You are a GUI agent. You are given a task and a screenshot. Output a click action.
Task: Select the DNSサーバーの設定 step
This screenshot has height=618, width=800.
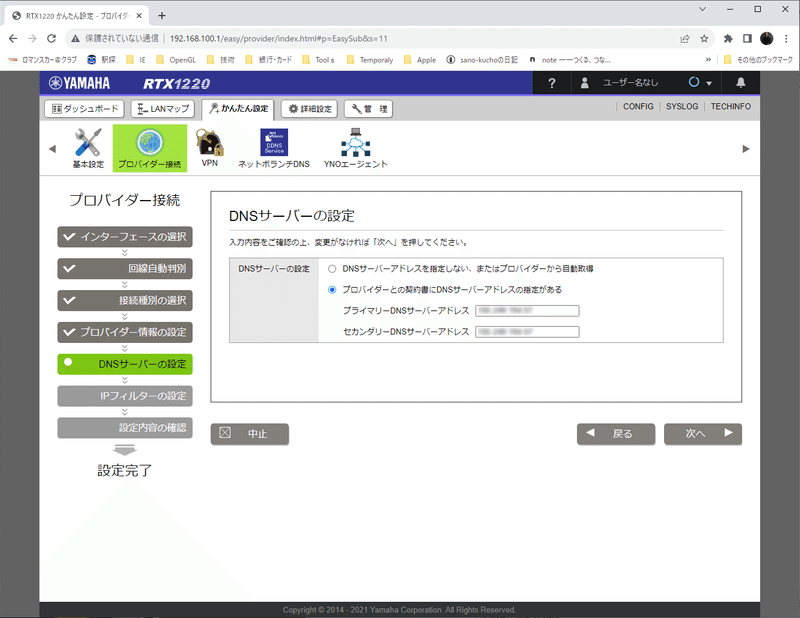[125, 364]
